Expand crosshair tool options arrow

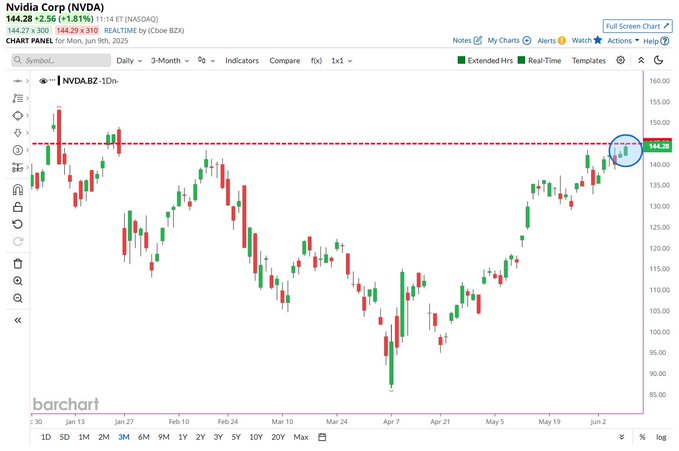[27, 81]
